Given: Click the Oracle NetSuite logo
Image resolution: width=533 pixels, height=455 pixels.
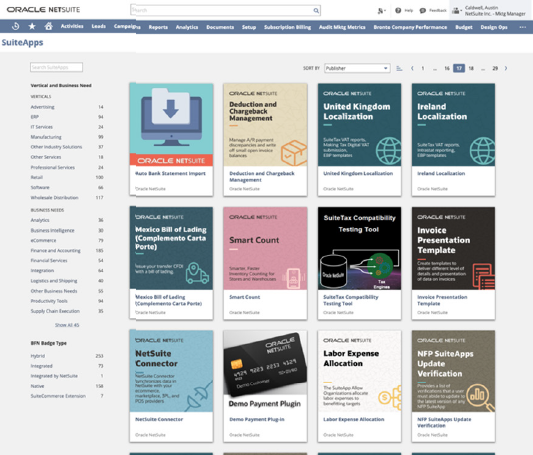Looking at the screenshot, I should pos(43,10).
